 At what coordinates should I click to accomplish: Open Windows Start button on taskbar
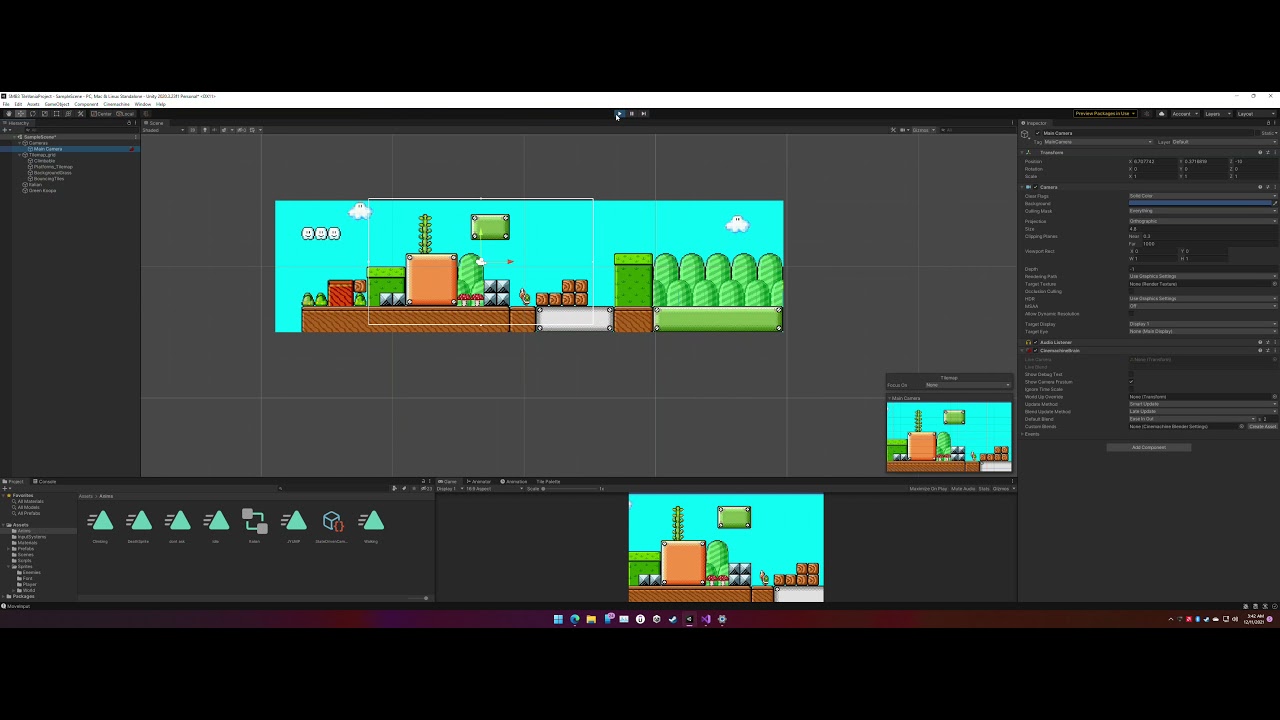[558, 619]
